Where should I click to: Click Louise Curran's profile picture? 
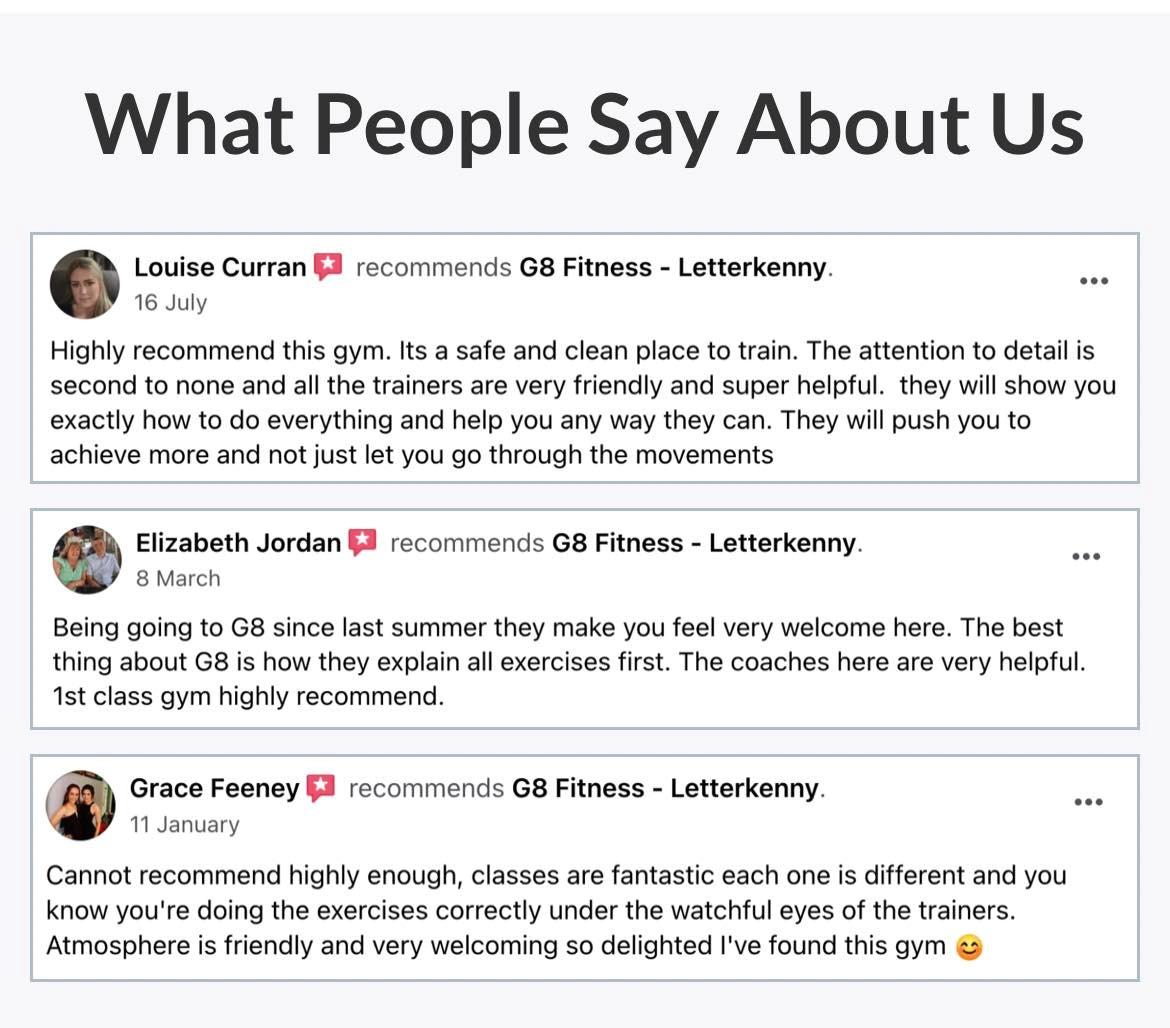point(85,284)
